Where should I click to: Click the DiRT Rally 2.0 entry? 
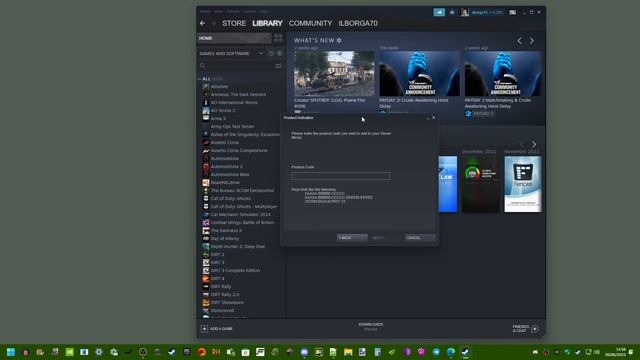pos(225,294)
